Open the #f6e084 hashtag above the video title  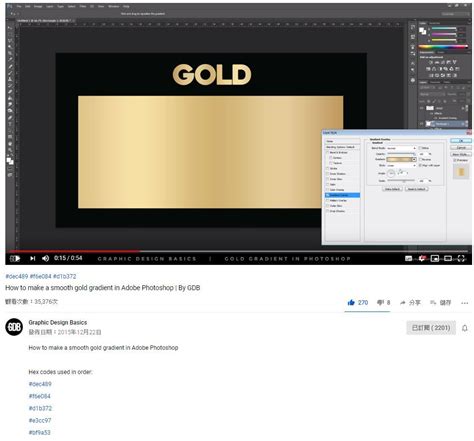pyautogui.click(x=41, y=276)
